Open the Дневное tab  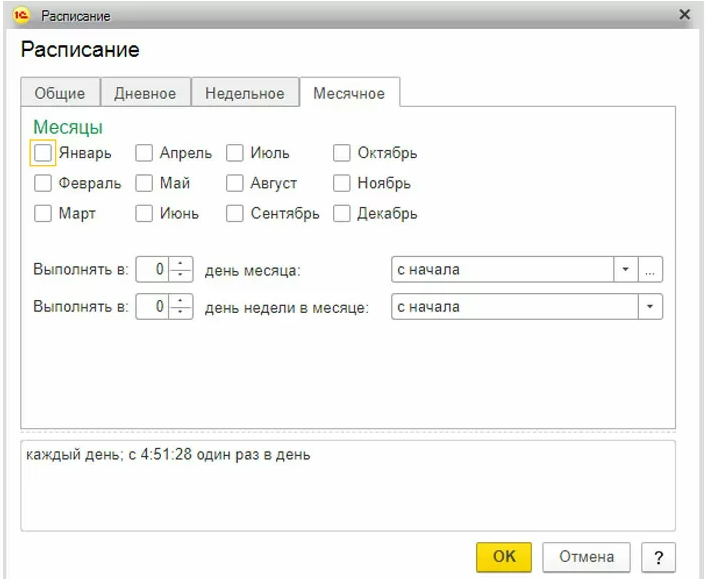tap(145, 93)
